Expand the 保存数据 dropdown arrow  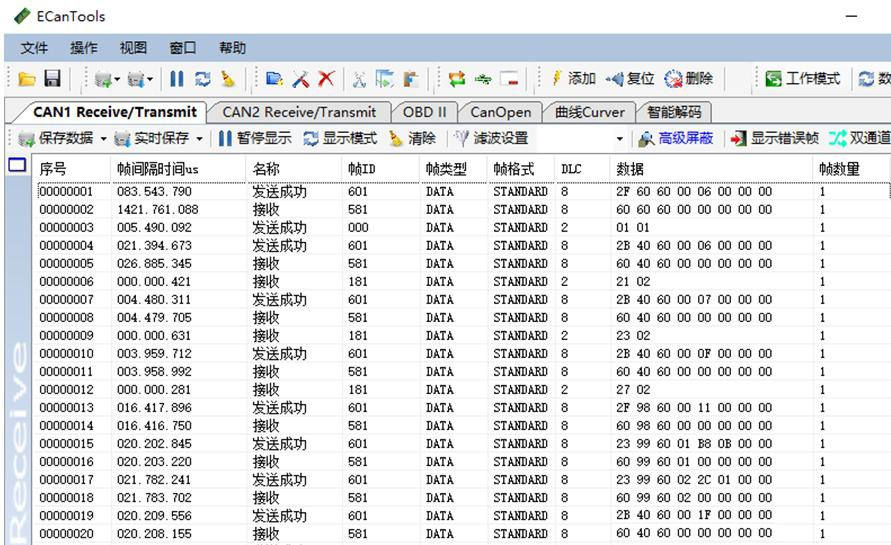click(103, 139)
